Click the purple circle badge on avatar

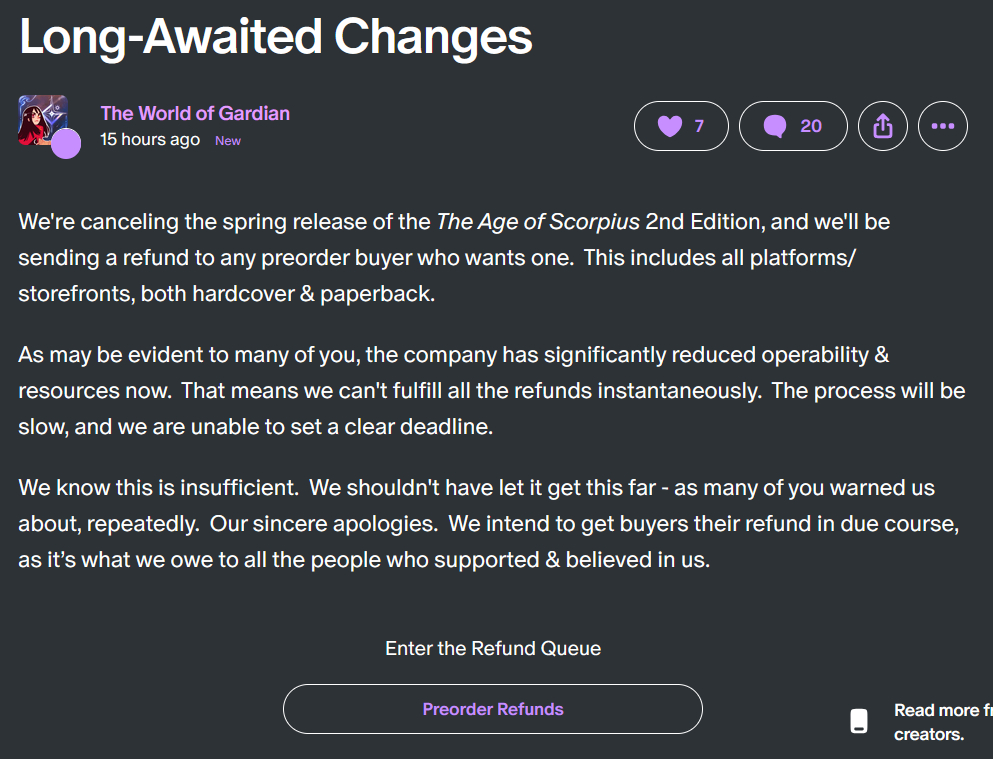click(x=66, y=144)
